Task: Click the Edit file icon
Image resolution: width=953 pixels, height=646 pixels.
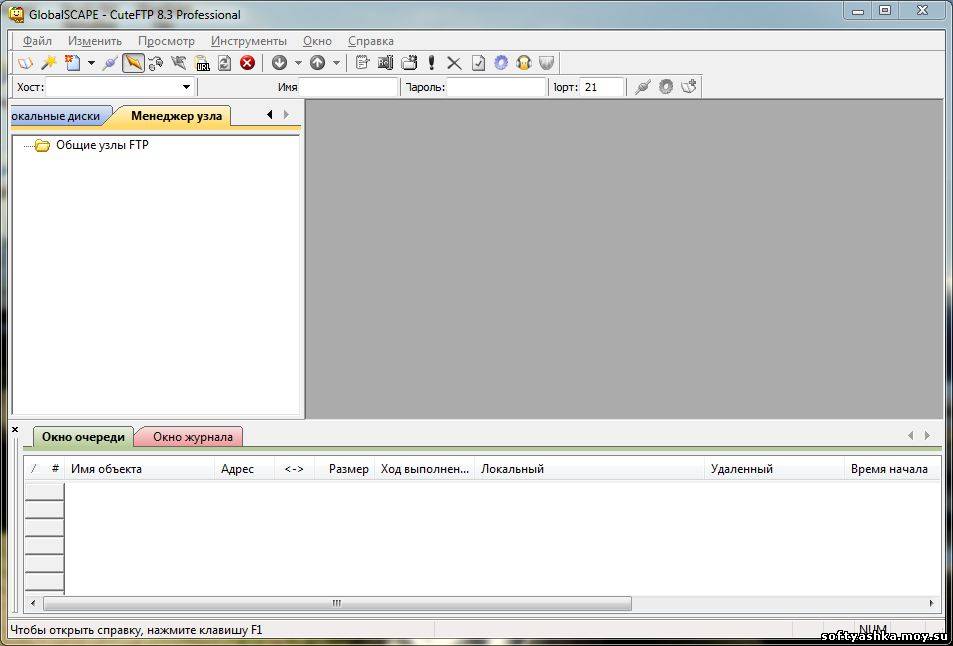Action: (363, 63)
